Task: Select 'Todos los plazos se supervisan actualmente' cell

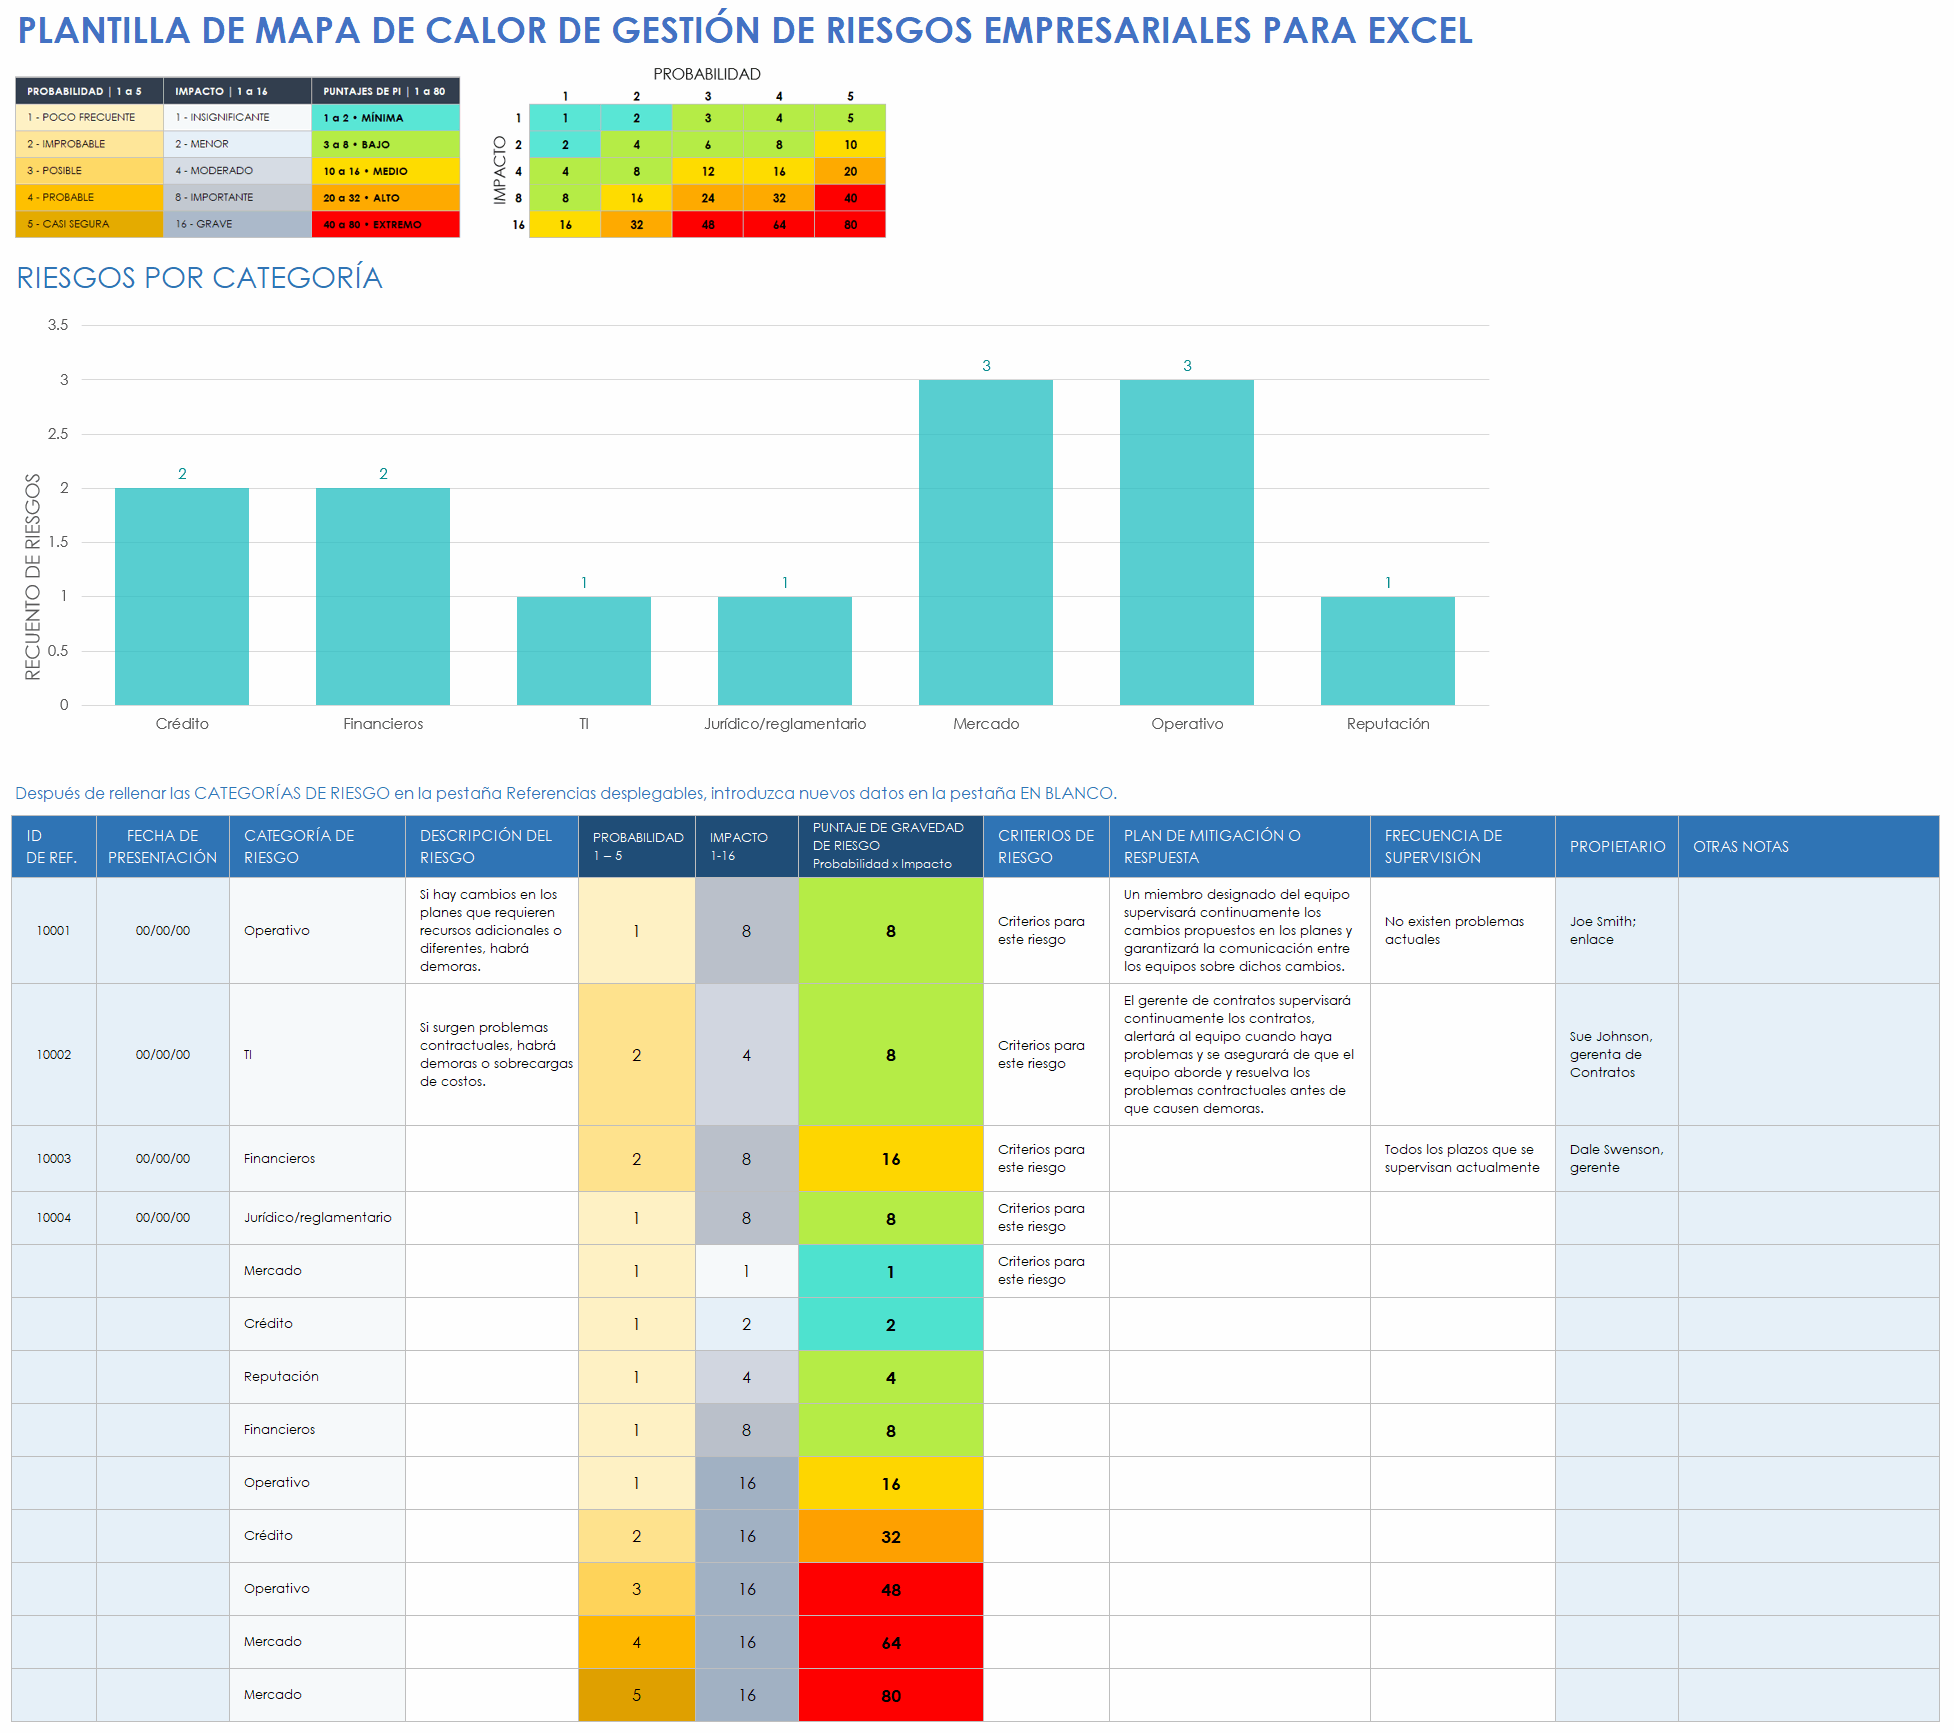Action: click(1463, 1159)
